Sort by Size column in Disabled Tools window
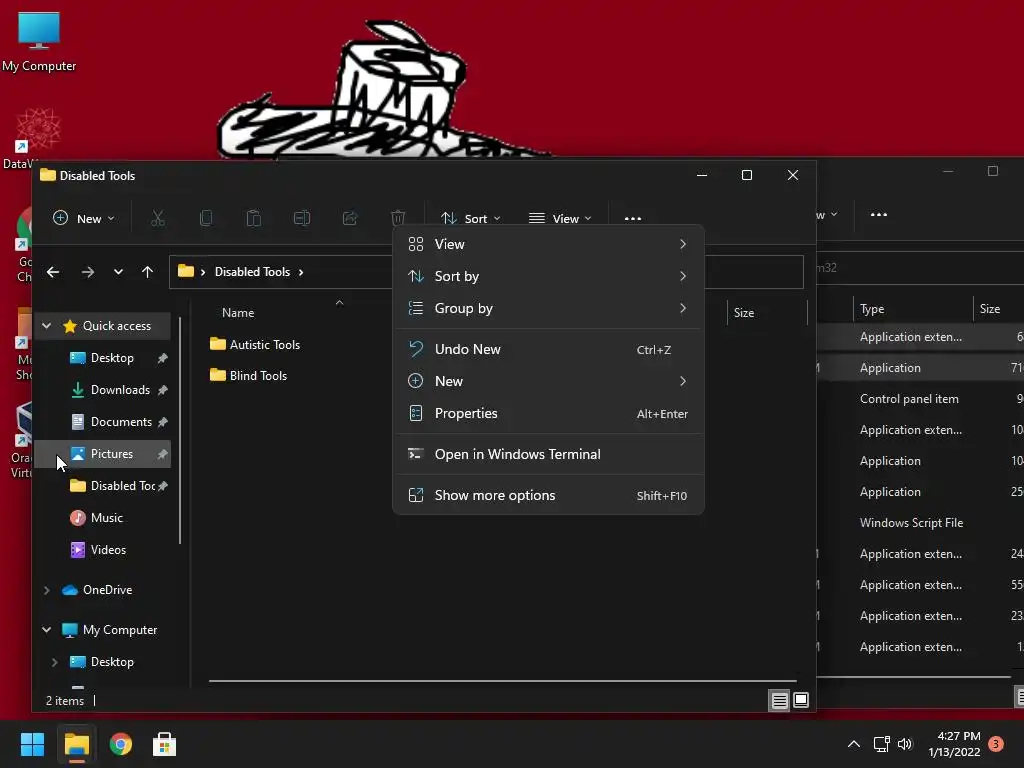 tap(744, 313)
